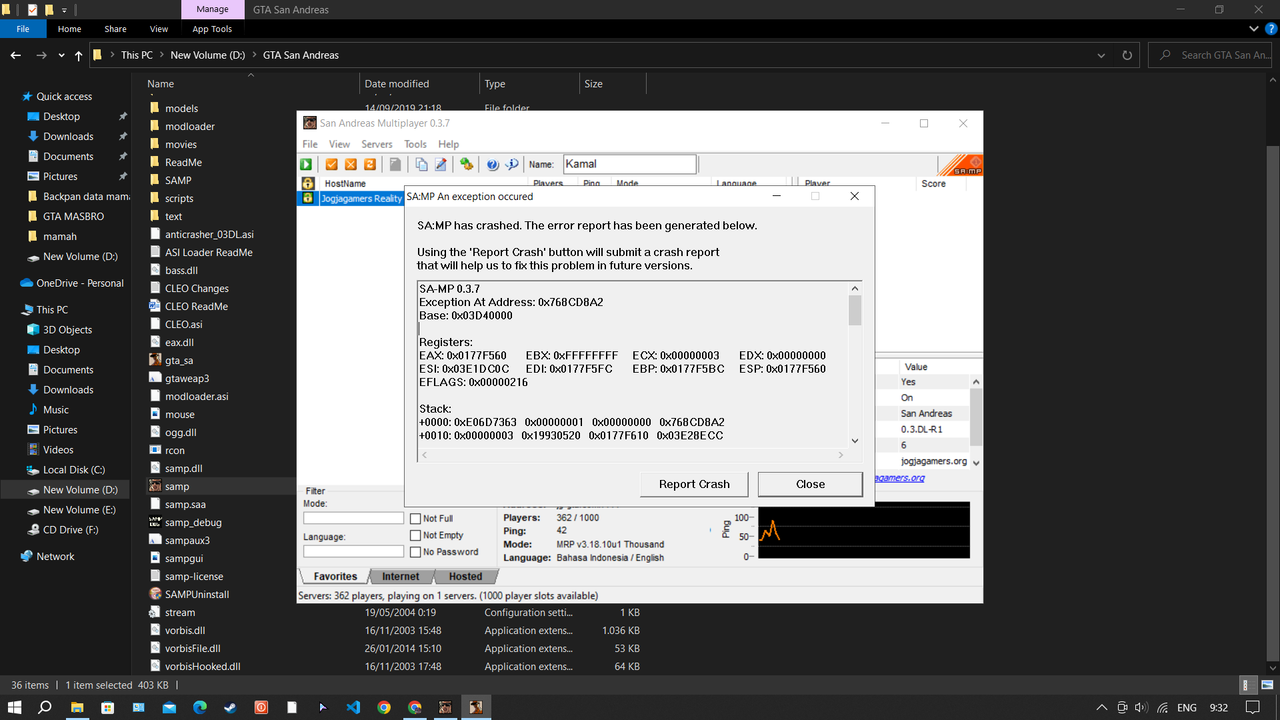This screenshot has height=720, width=1280.
Task: Open the Tools menu in SA-MP
Action: (415, 144)
